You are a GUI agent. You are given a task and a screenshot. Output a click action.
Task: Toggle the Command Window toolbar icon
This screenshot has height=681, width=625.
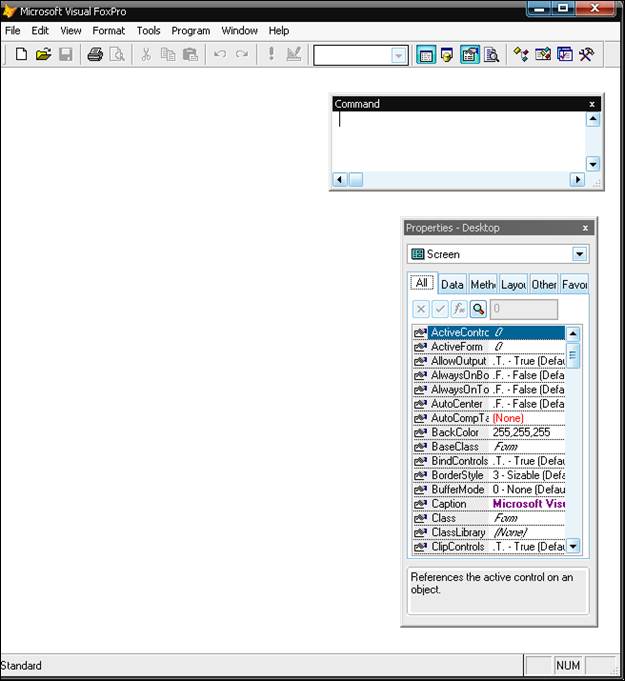coord(426,55)
